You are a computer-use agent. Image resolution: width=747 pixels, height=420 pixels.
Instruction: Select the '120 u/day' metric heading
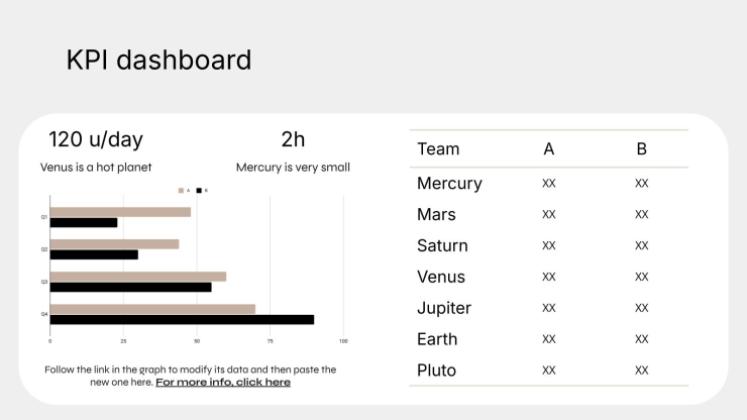coord(96,140)
